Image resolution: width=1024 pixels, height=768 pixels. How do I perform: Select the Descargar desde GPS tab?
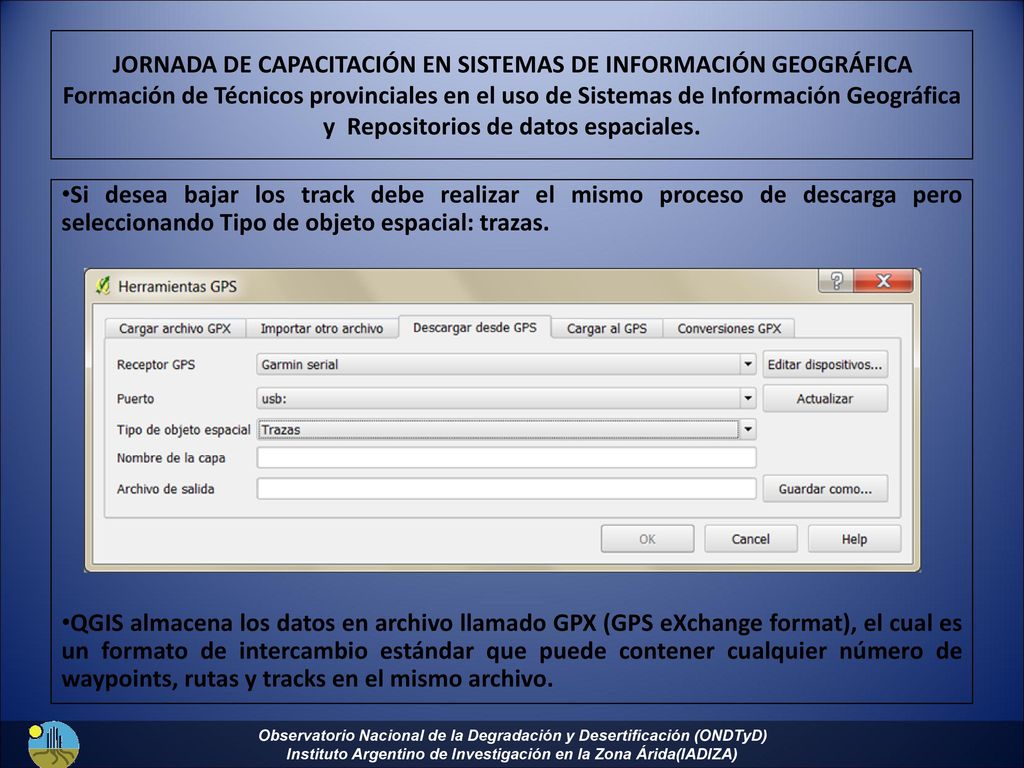475,327
